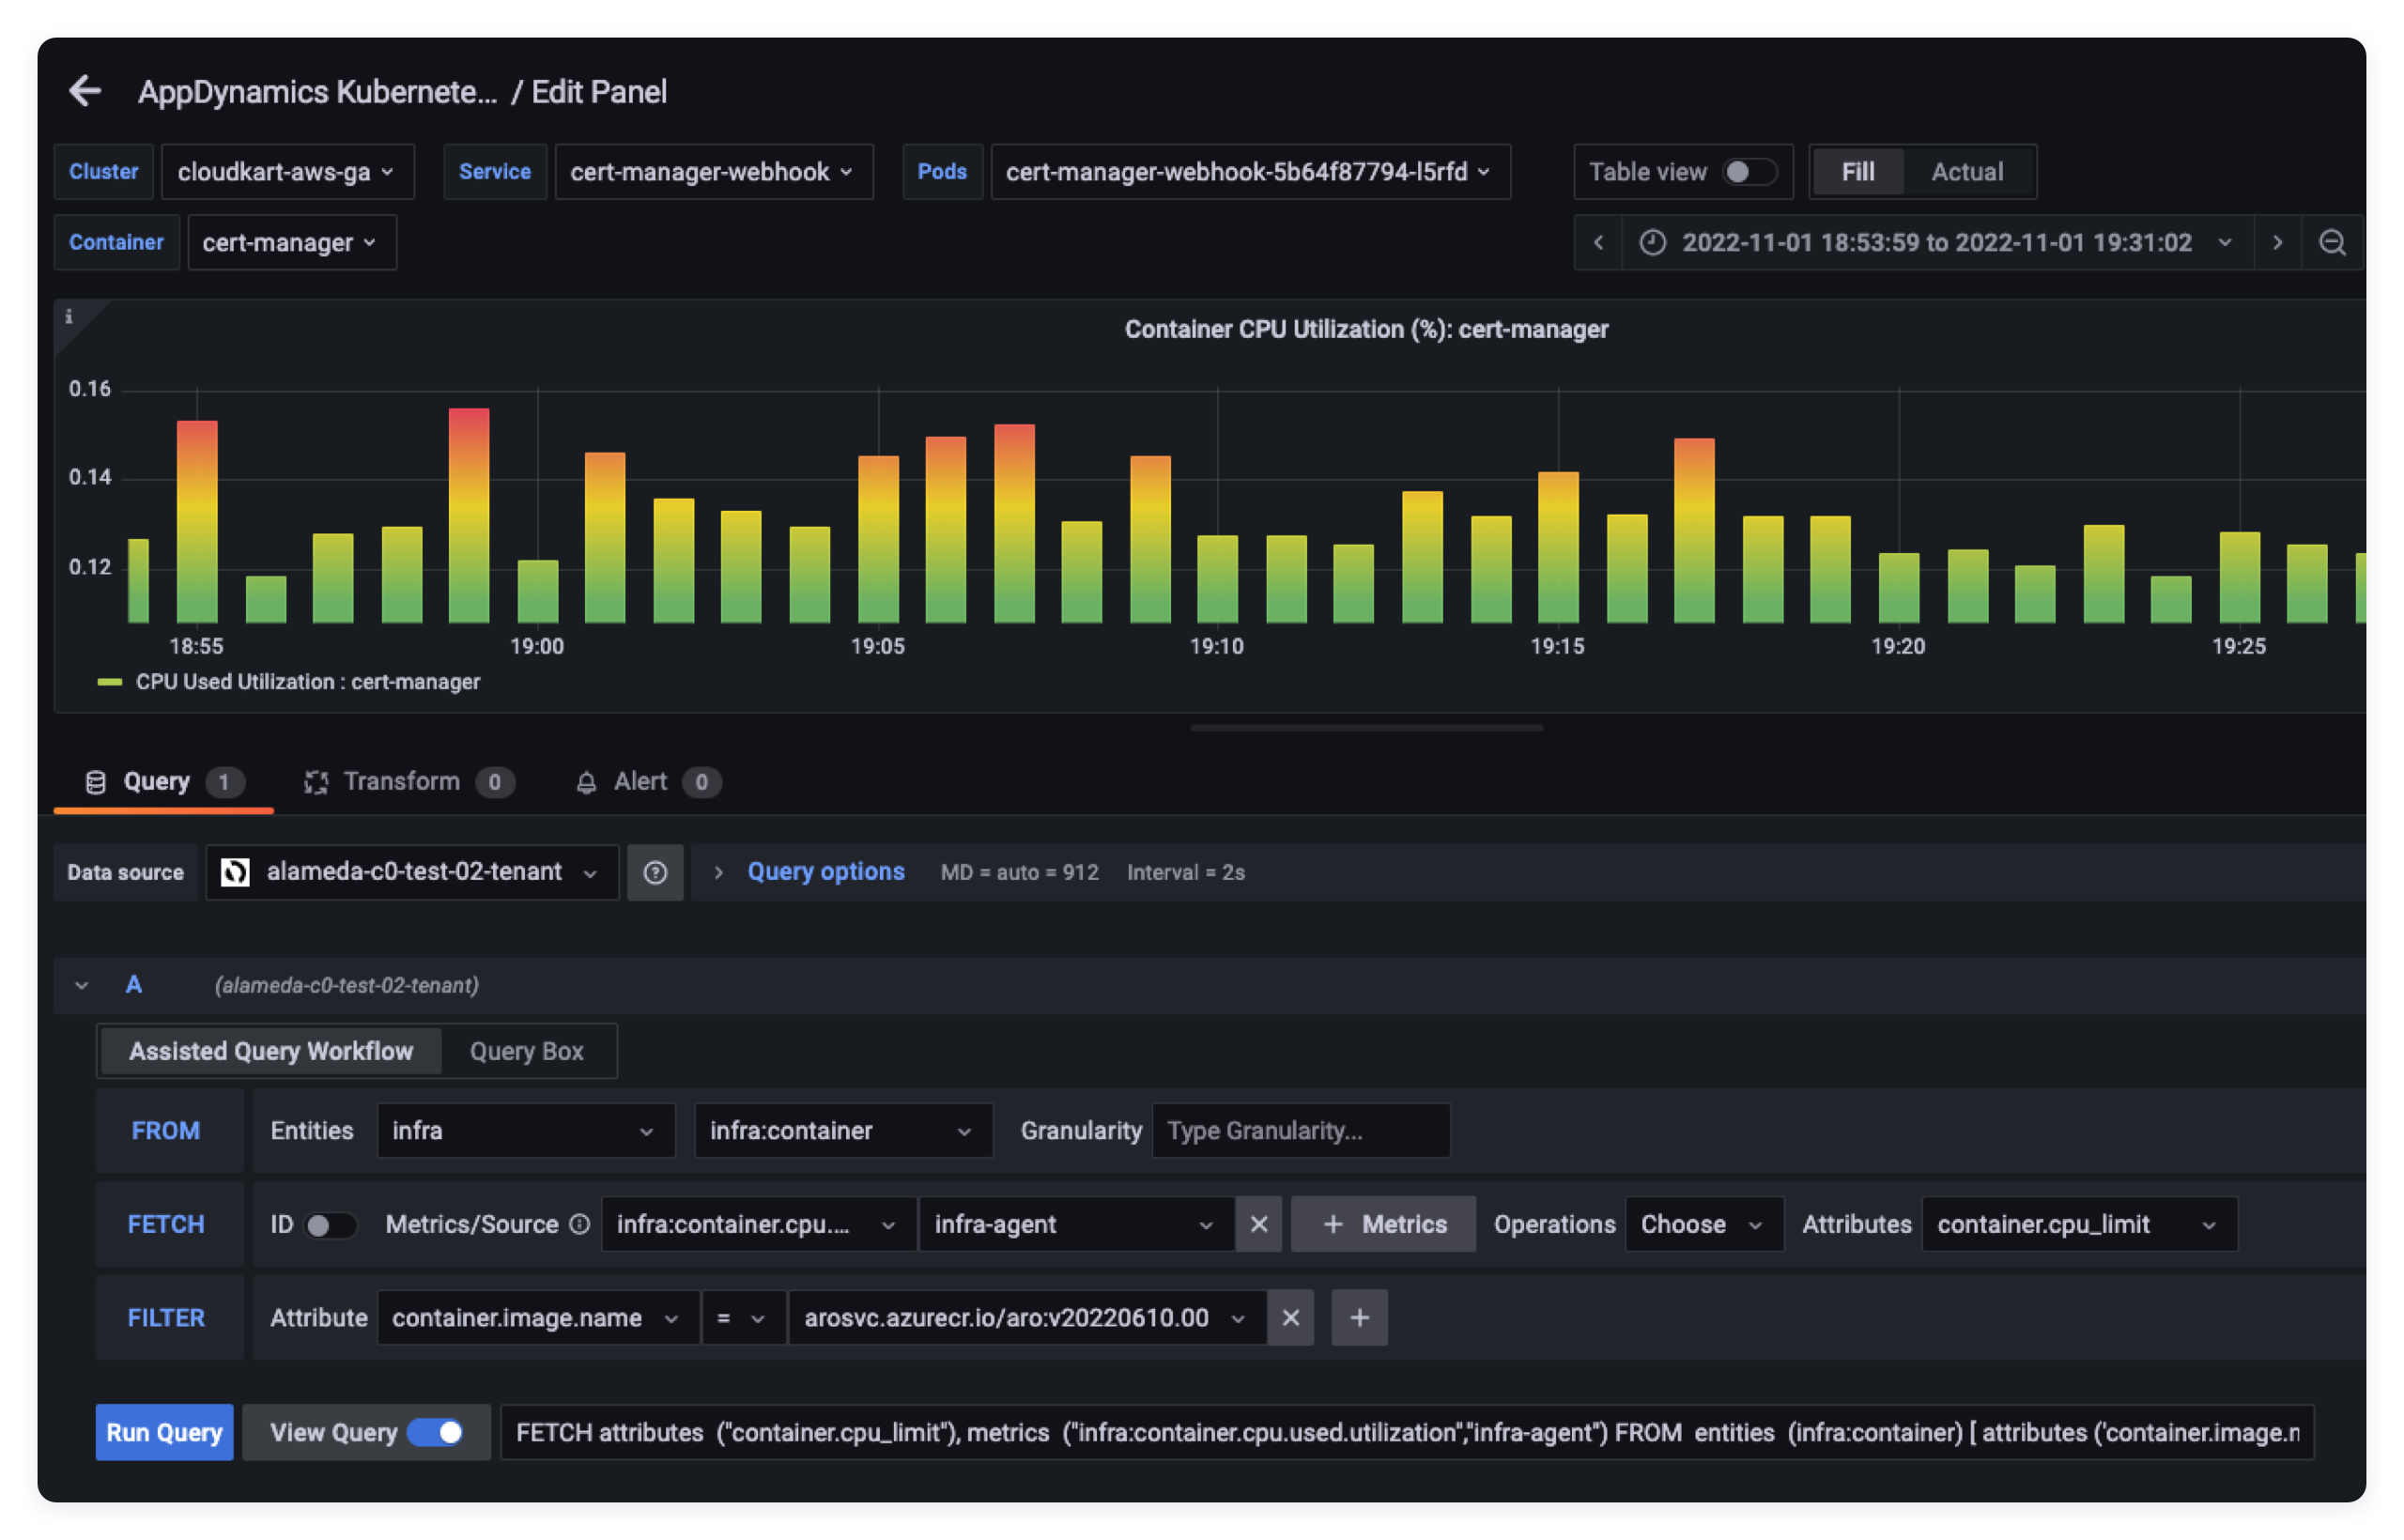Select Fill display mode

coord(1857,172)
